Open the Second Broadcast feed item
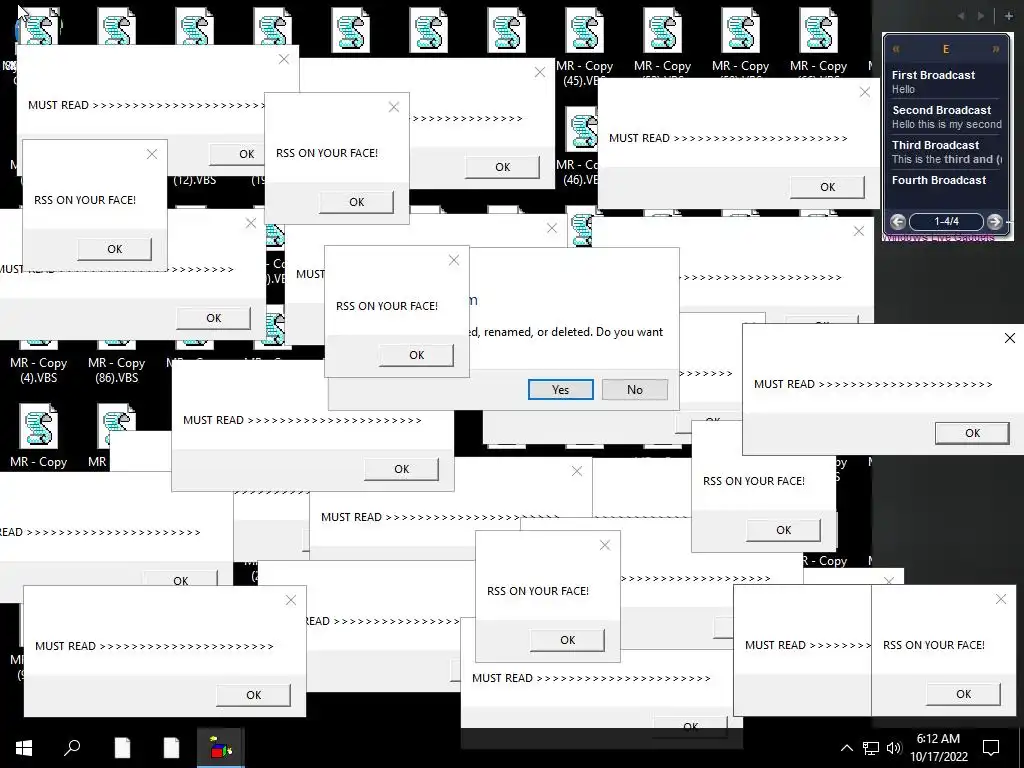This screenshot has width=1024, height=768. [x=946, y=117]
